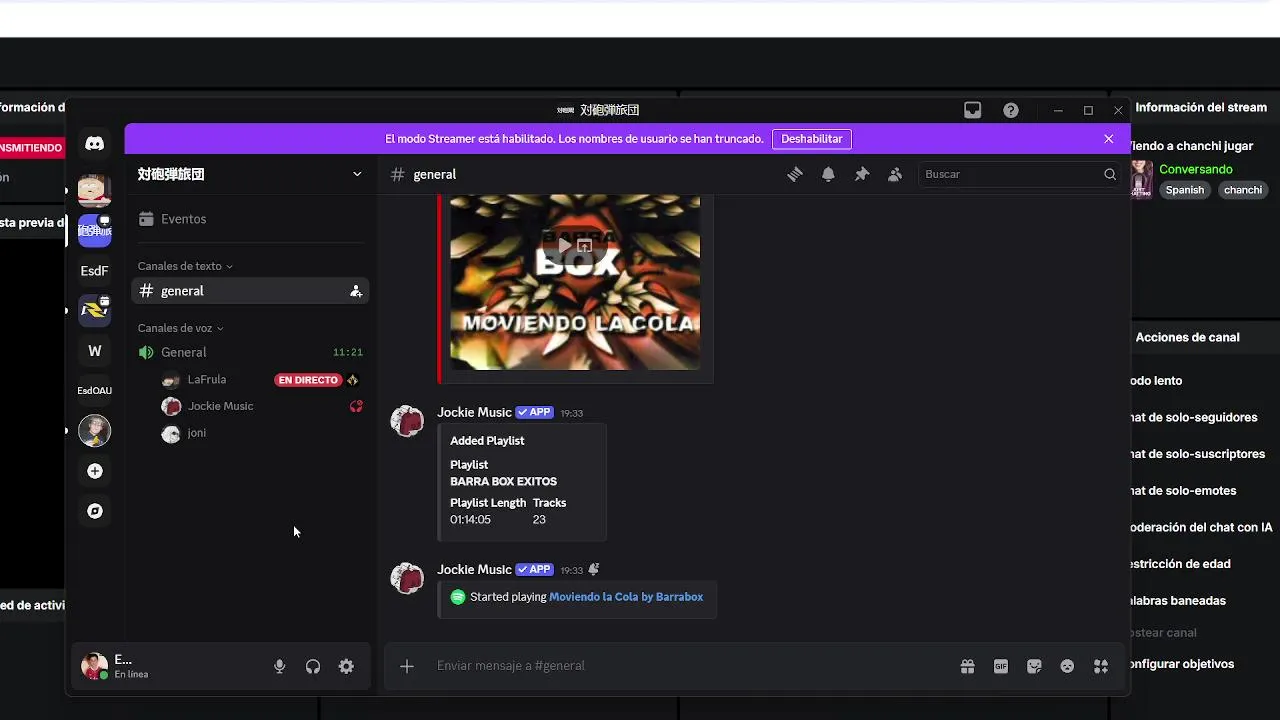This screenshot has height=720, width=1280.
Task: Deafen with the headphones icon
Action: click(x=313, y=667)
